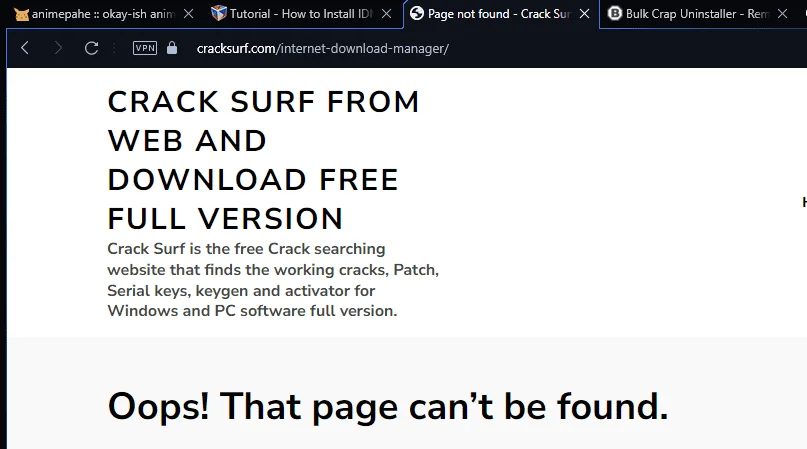Close the animepahe tab
This screenshot has width=807, height=449.
point(189,14)
